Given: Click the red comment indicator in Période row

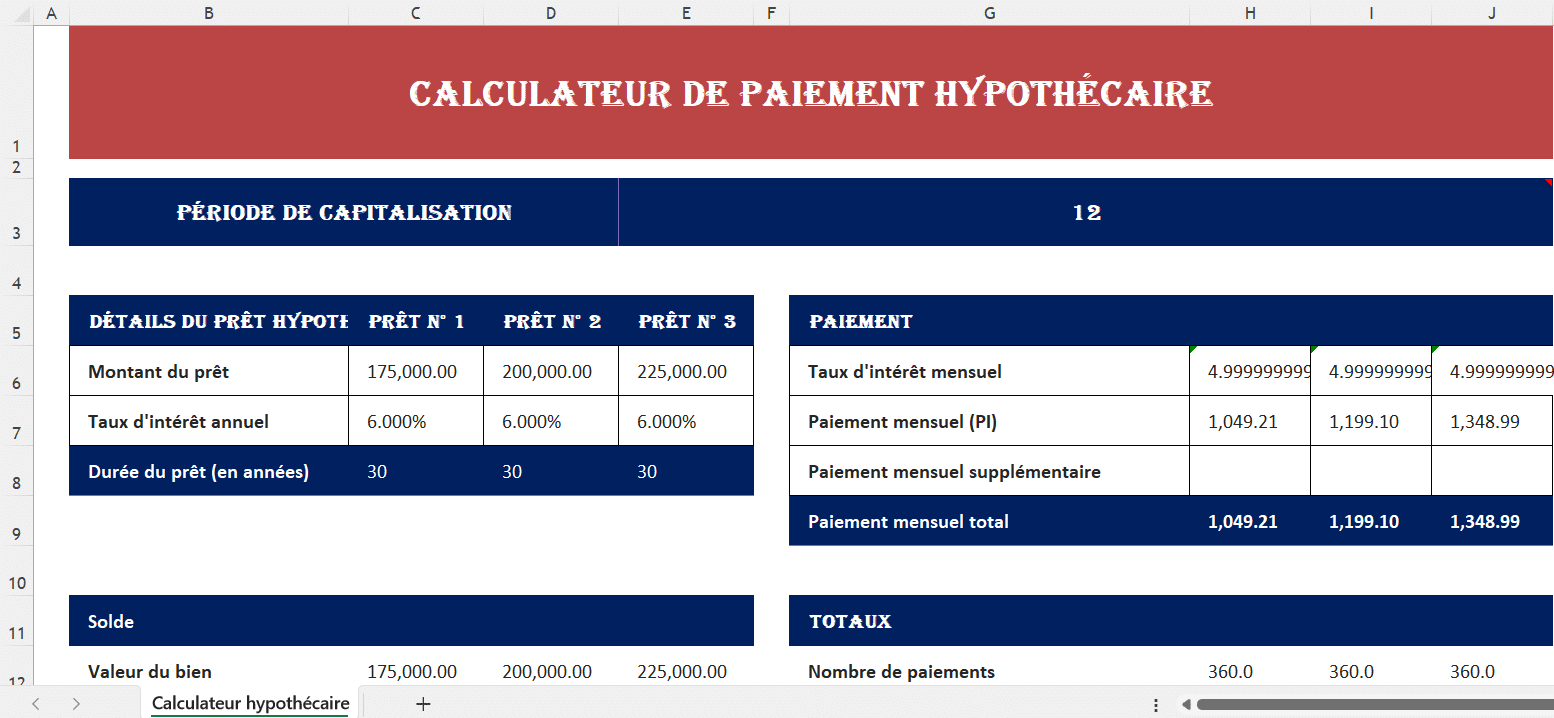Looking at the screenshot, I should (1548, 182).
